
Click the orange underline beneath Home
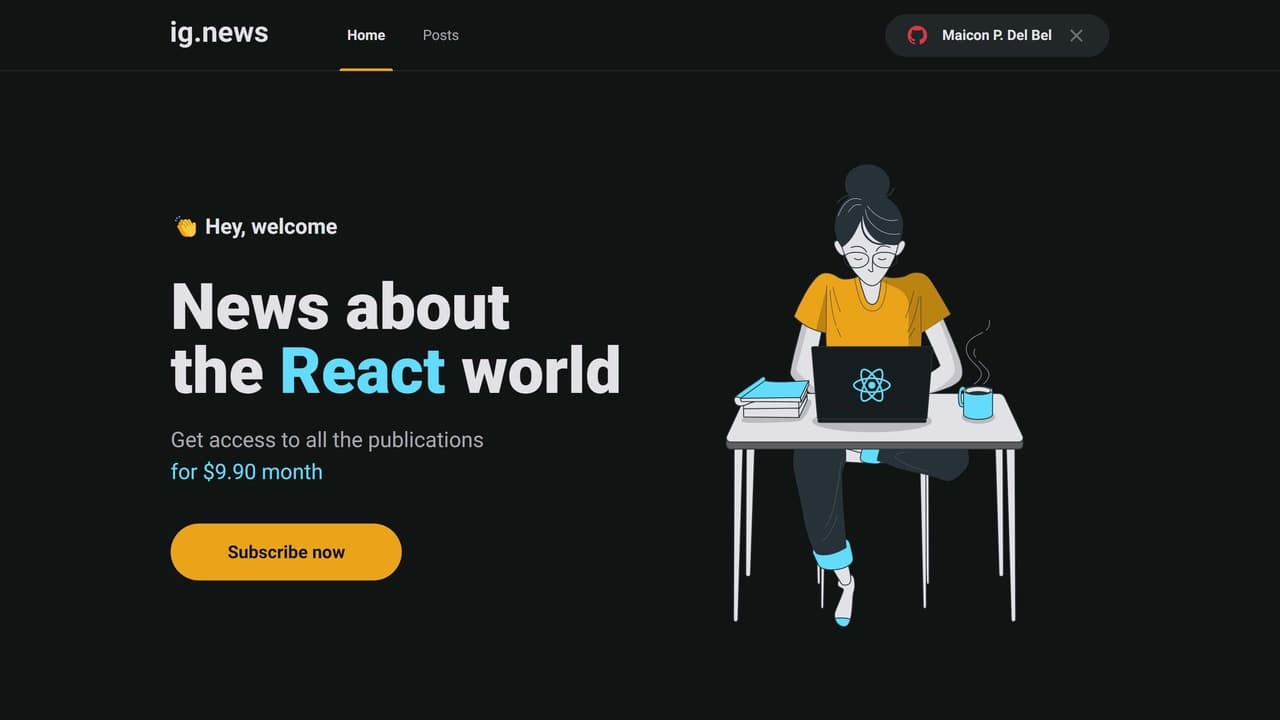(x=366, y=69)
